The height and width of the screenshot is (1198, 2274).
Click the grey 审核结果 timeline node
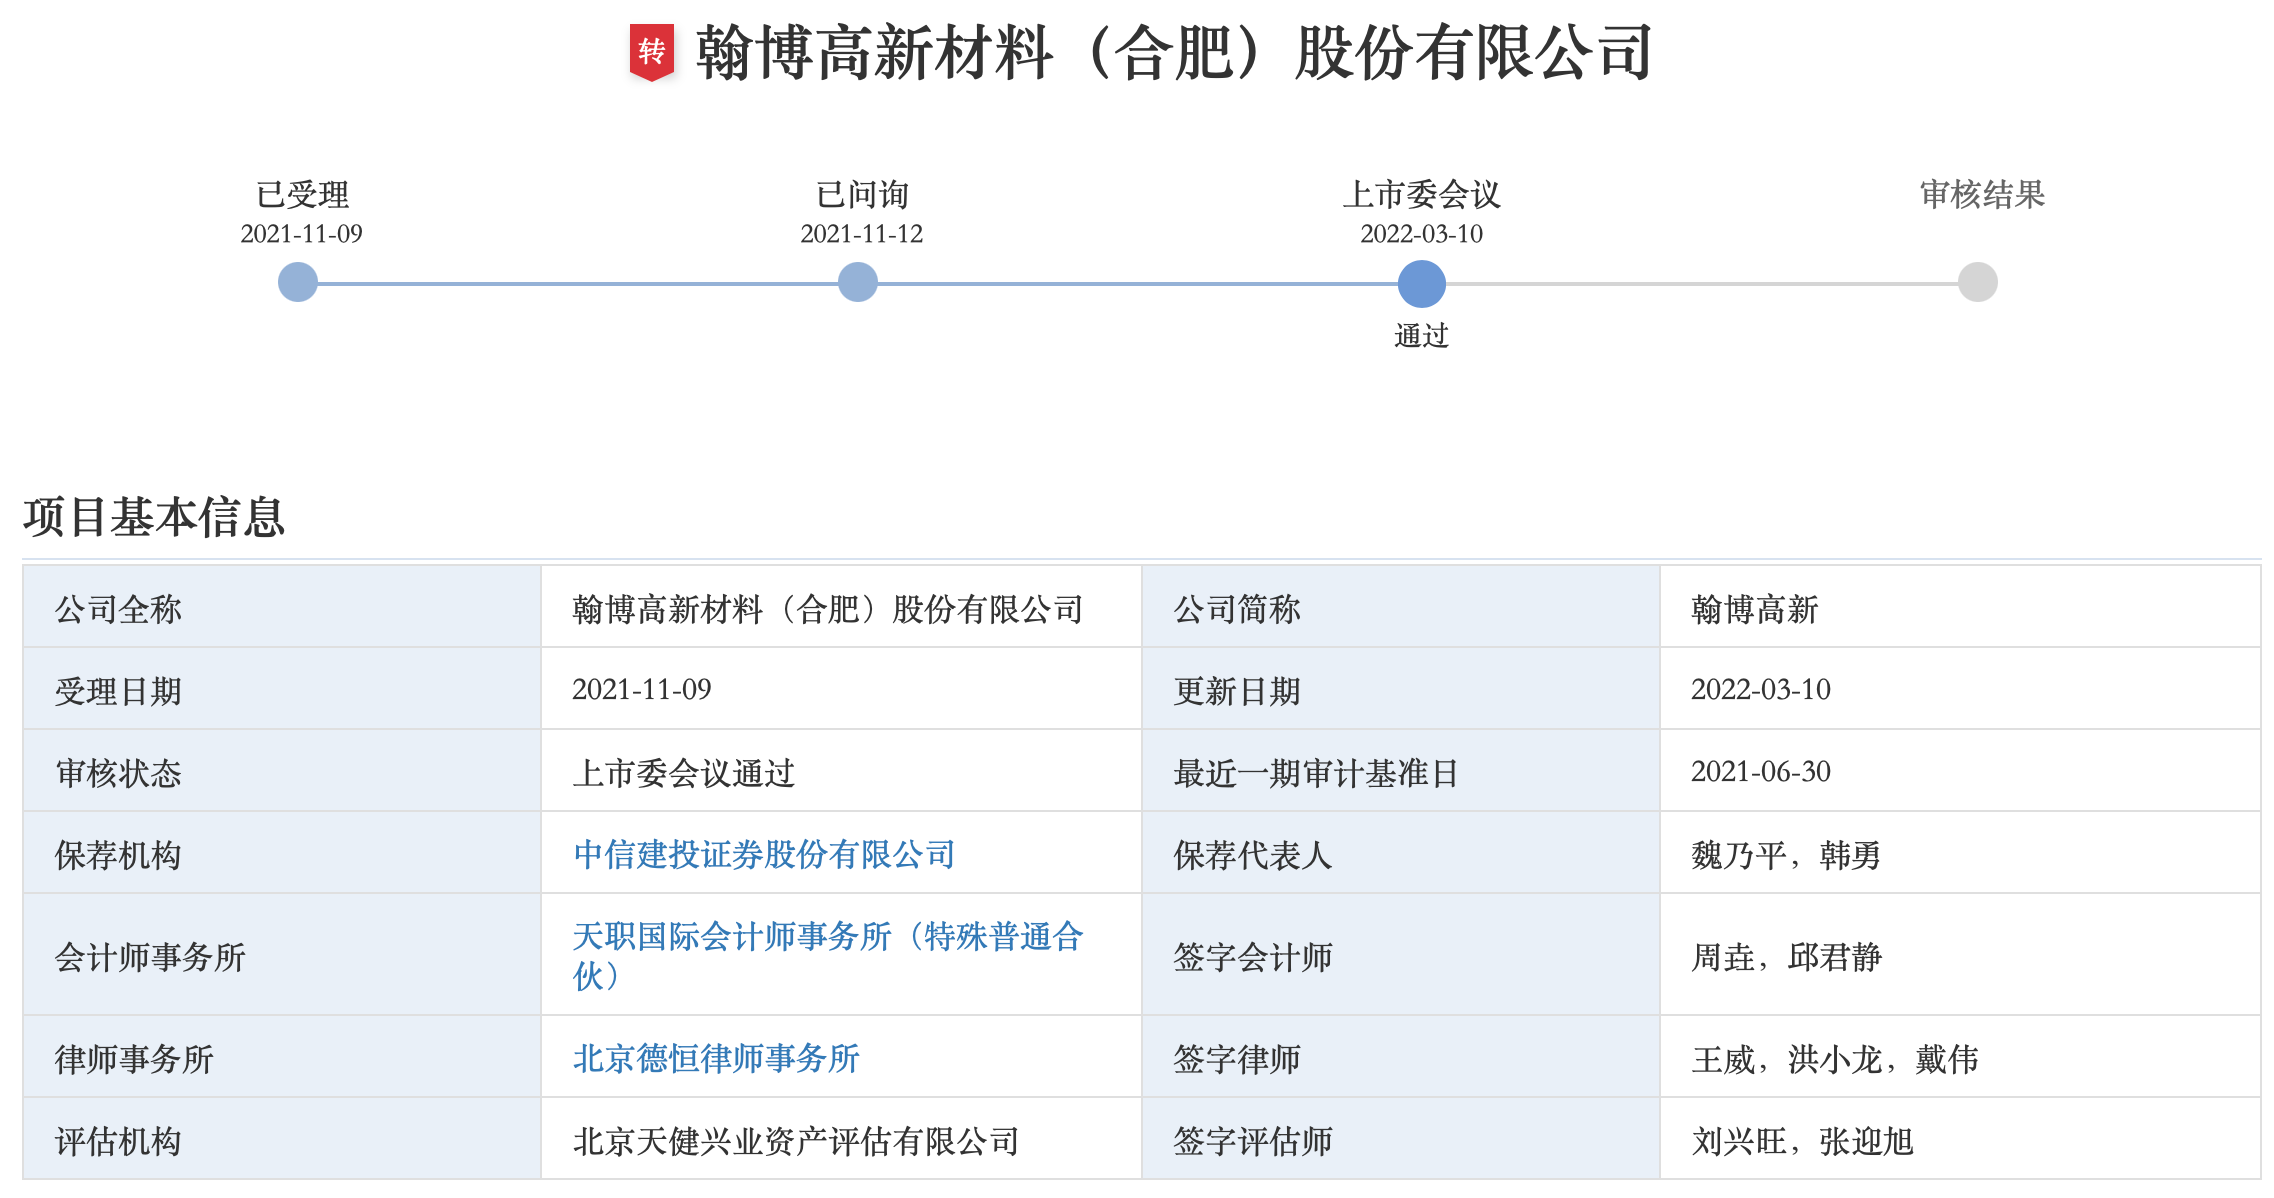(1978, 282)
